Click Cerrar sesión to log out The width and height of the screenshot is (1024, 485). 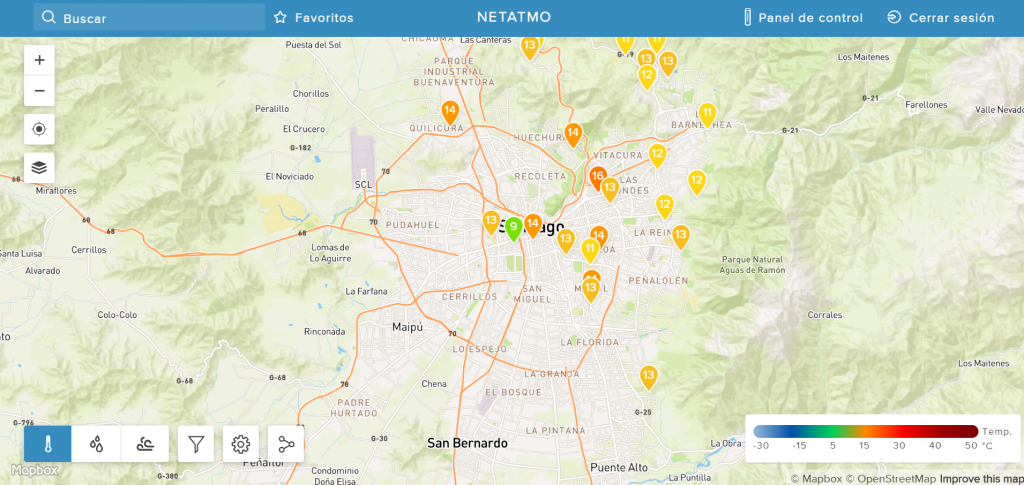[940, 18]
